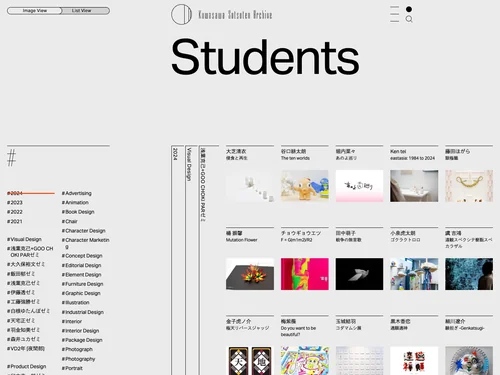Open the white miniature objects thumbnail

point(250,186)
